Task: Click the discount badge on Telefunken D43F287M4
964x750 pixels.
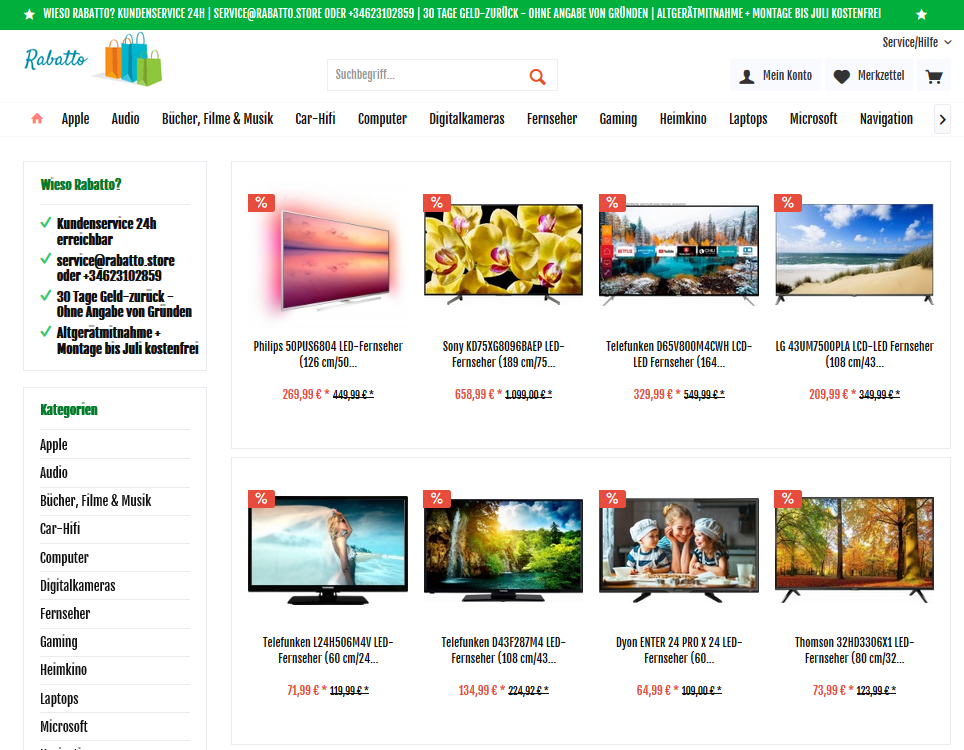Action: [437, 499]
